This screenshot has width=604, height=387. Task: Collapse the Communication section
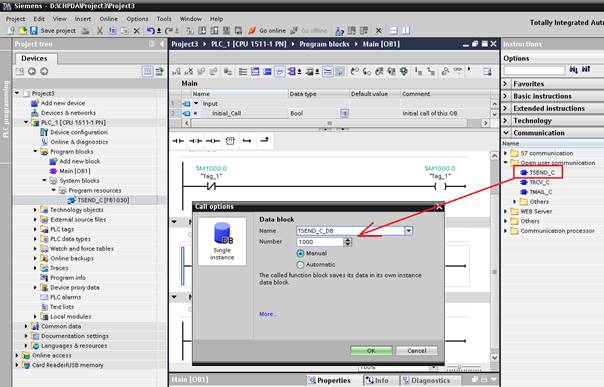[x=506, y=133]
